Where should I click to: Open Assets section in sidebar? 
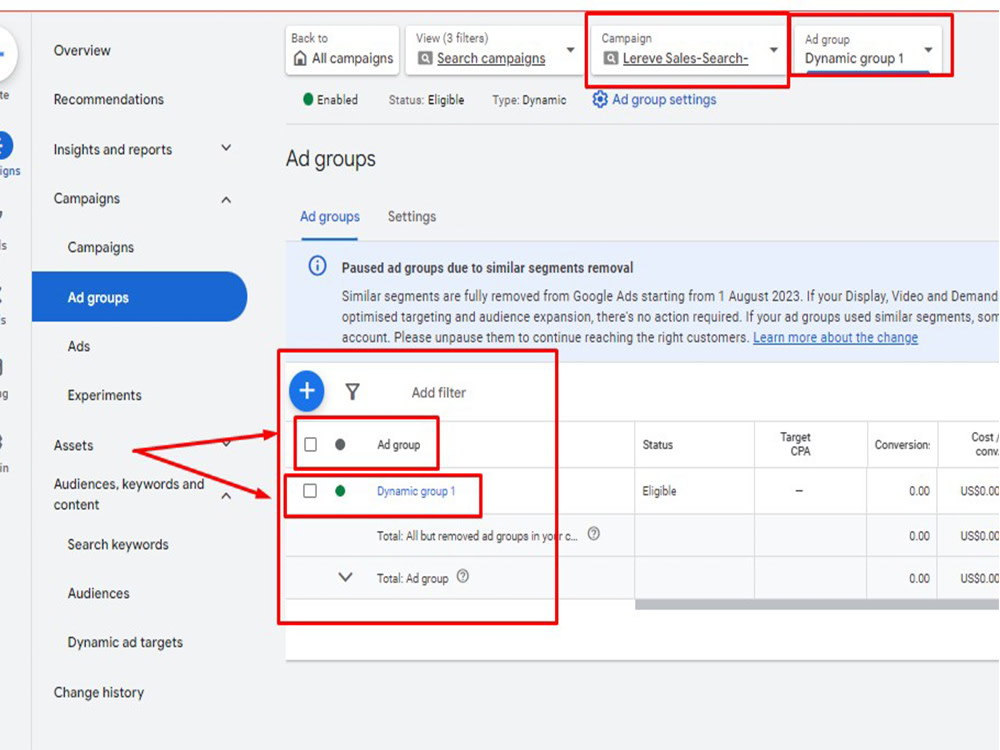click(x=73, y=445)
